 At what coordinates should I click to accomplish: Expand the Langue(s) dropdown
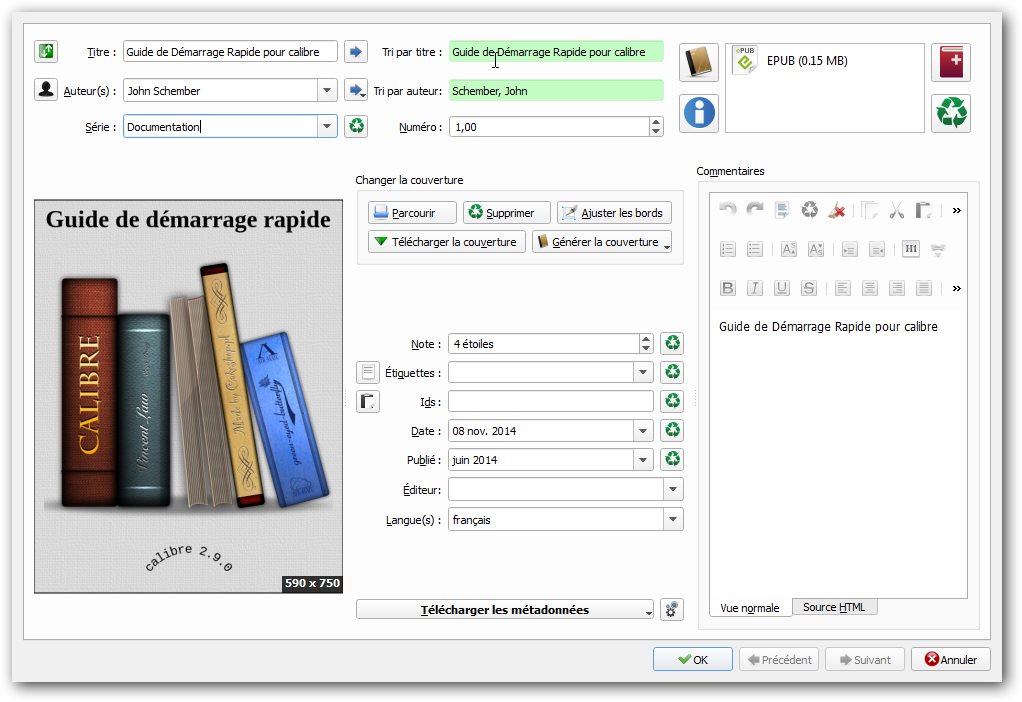[x=673, y=520]
